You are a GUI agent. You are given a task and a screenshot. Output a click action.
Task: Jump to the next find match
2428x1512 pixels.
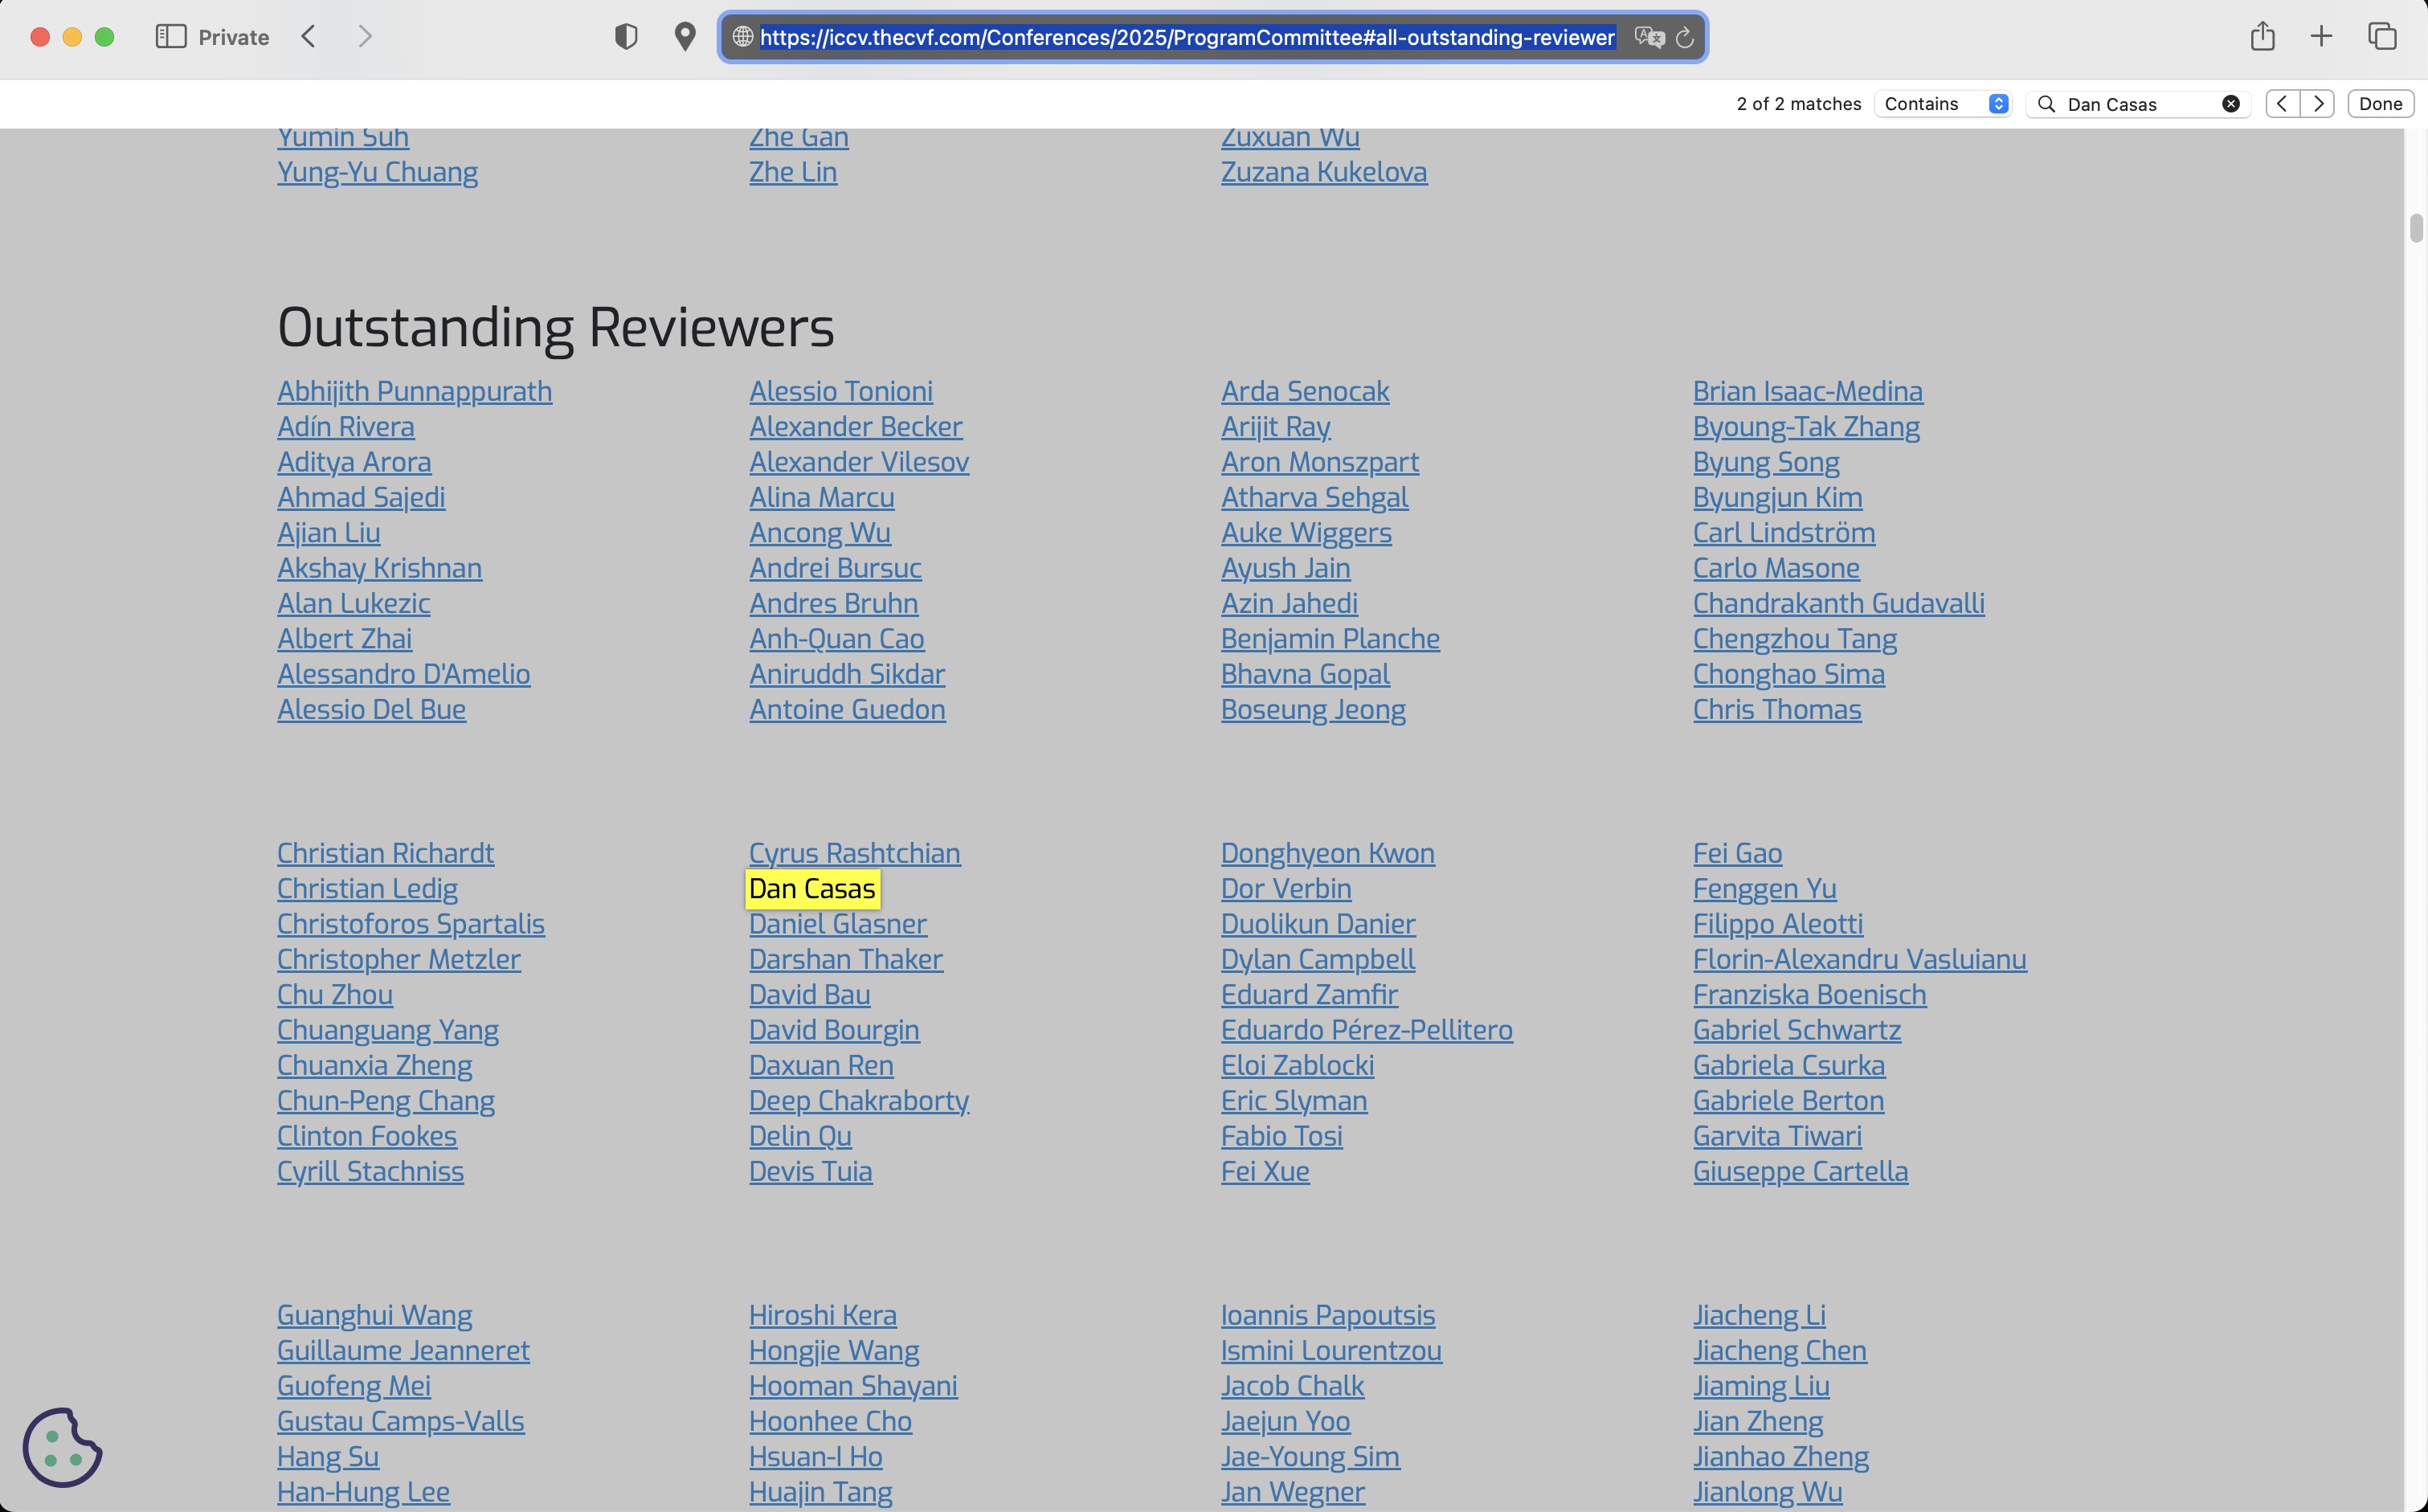pyautogui.click(x=2318, y=104)
